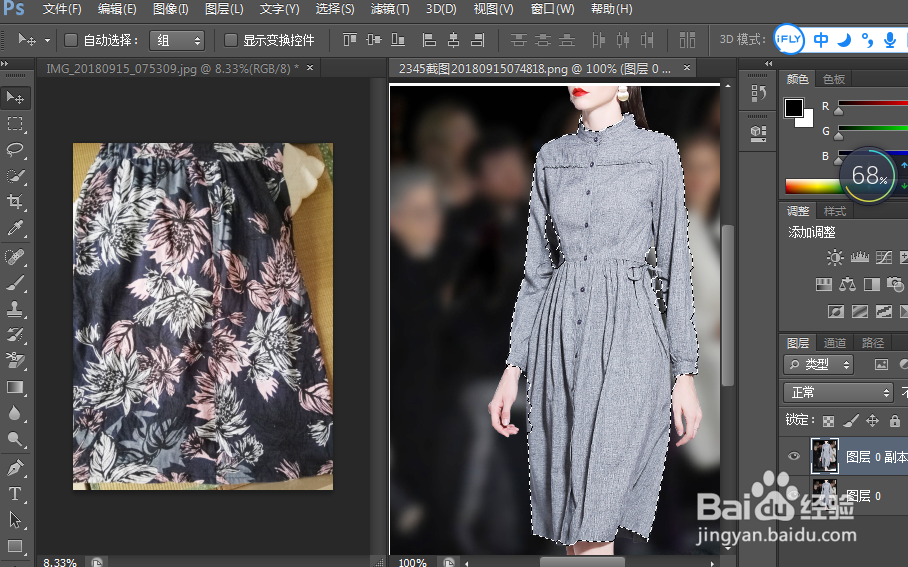The width and height of the screenshot is (908, 567).
Task: Click the align top edges icon
Action: tap(350, 40)
